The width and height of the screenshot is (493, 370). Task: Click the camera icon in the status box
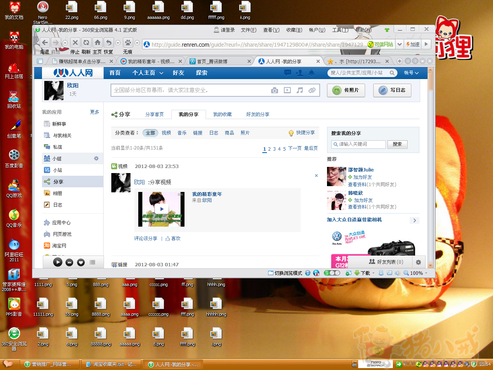(x=274, y=90)
